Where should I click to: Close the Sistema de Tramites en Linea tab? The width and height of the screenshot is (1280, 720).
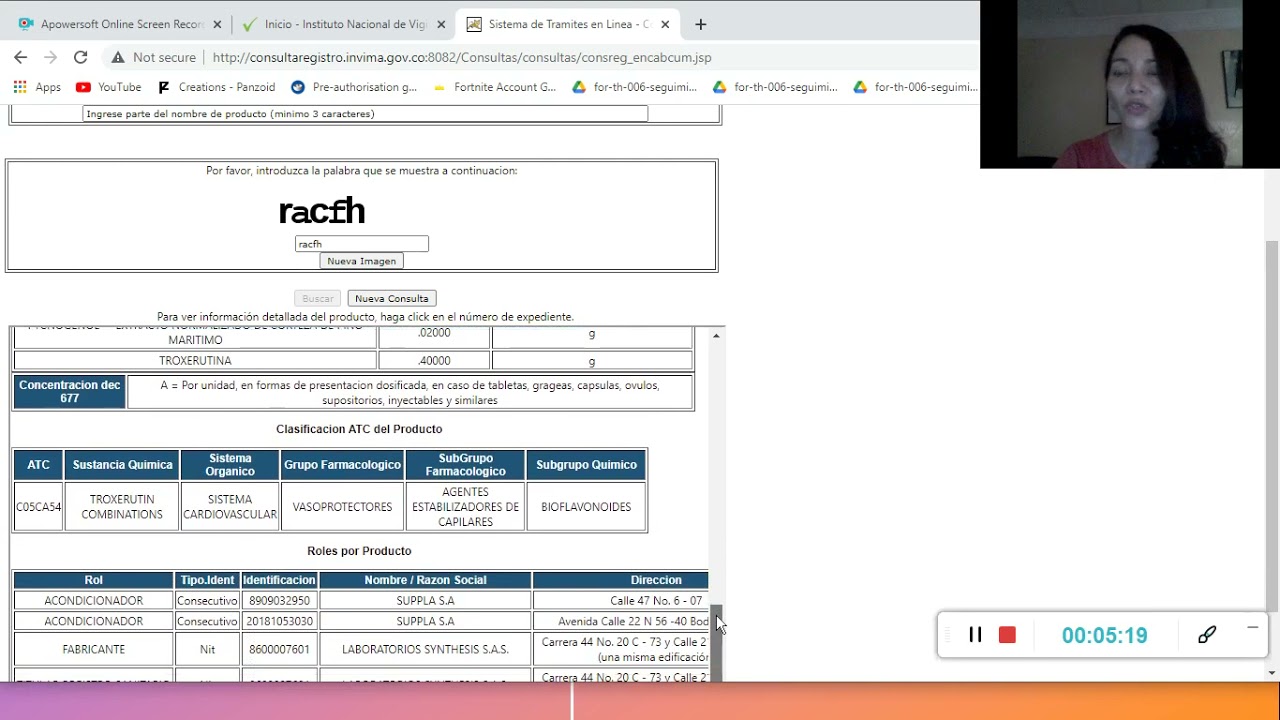[x=665, y=24]
